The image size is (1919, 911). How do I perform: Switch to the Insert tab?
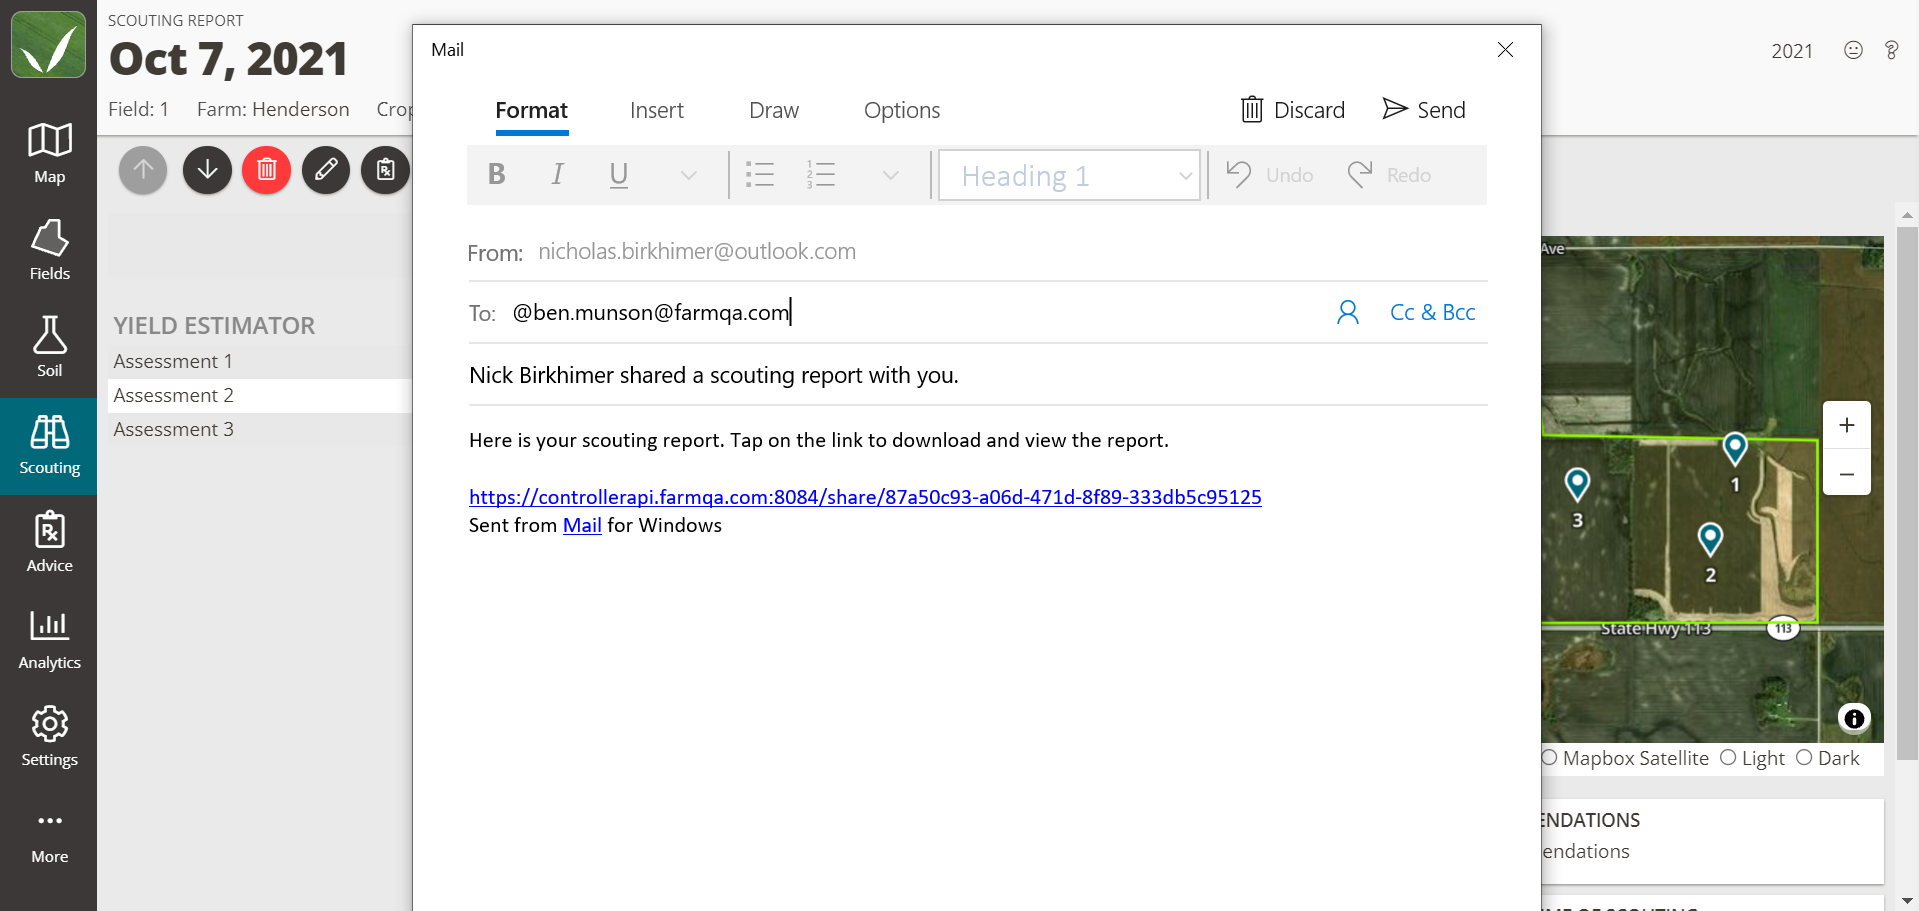pyautogui.click(x=656, y=110)
